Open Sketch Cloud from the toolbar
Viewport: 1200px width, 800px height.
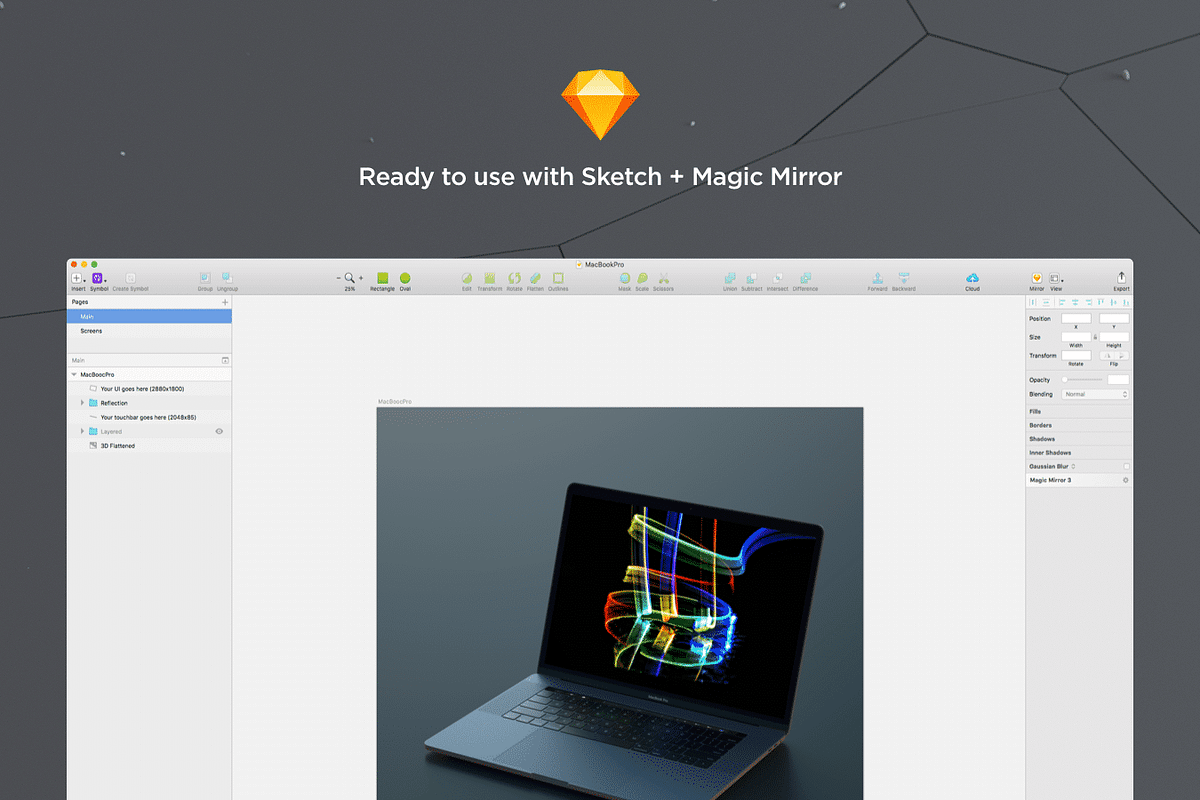coord(972,278)
